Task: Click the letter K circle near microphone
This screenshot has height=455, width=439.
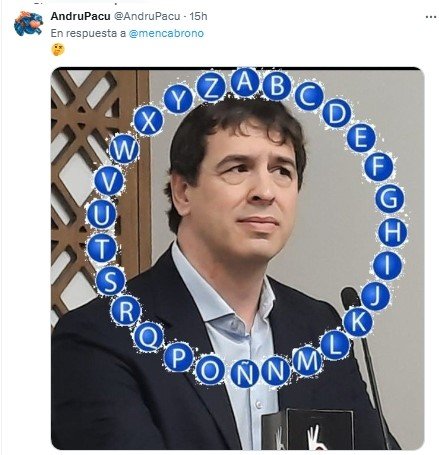Action: [358, 322]
